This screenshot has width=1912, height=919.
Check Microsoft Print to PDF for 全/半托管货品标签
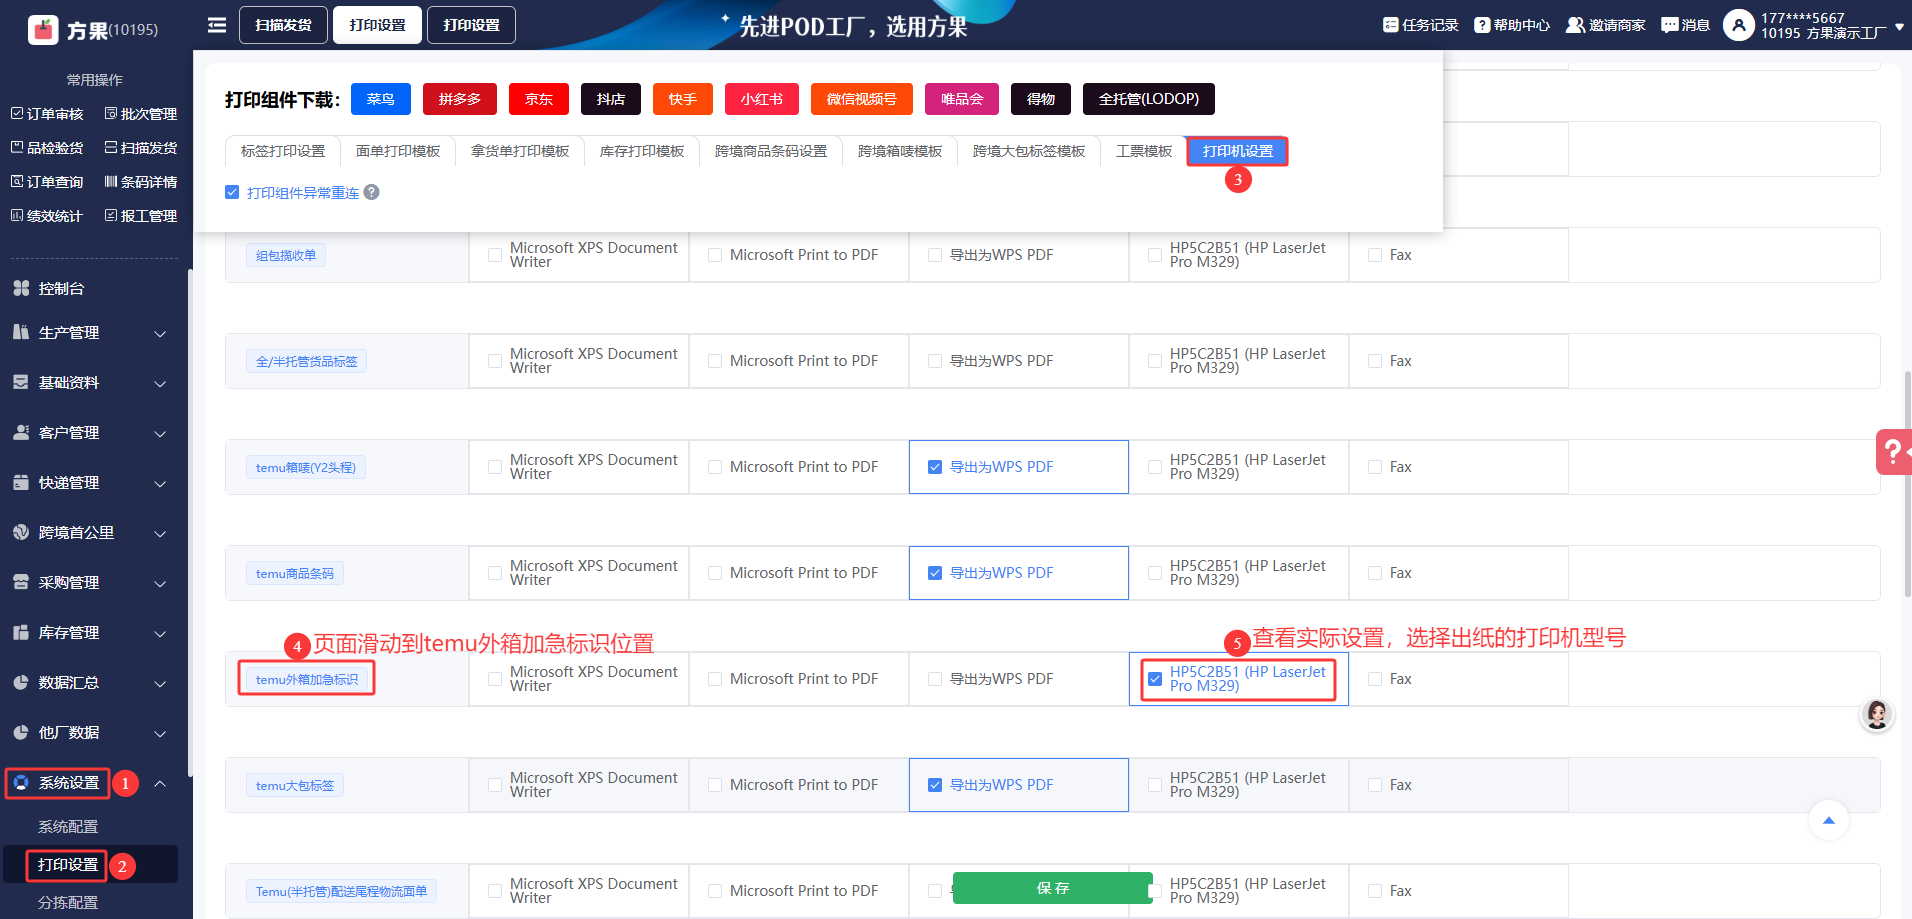pos(715,361)
